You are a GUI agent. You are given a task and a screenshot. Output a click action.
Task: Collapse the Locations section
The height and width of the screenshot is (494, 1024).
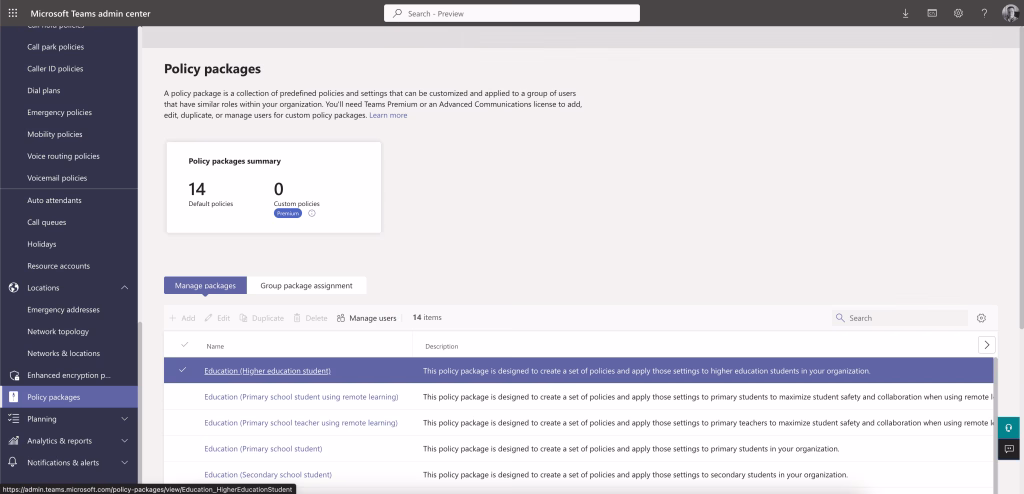(x=124, y=288)
